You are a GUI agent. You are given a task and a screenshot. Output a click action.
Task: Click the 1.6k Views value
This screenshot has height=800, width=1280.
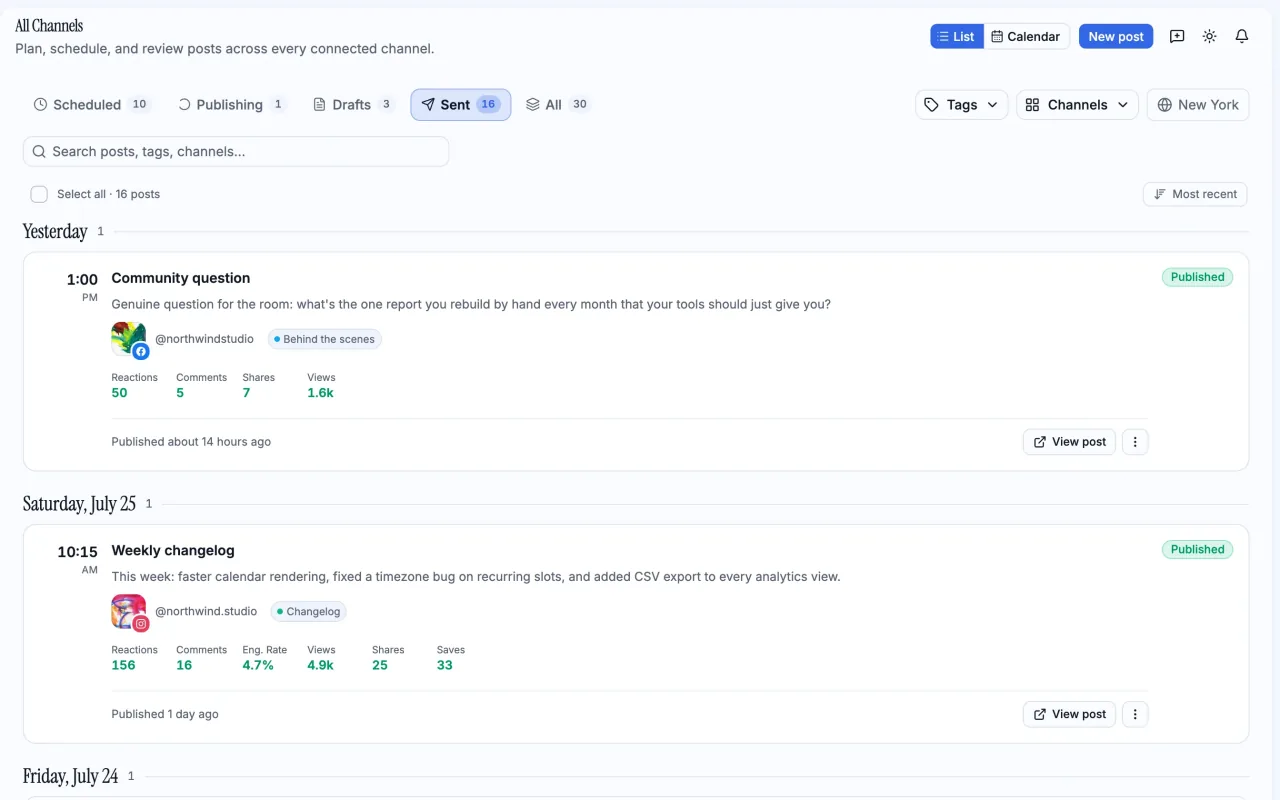coord(320,393)
